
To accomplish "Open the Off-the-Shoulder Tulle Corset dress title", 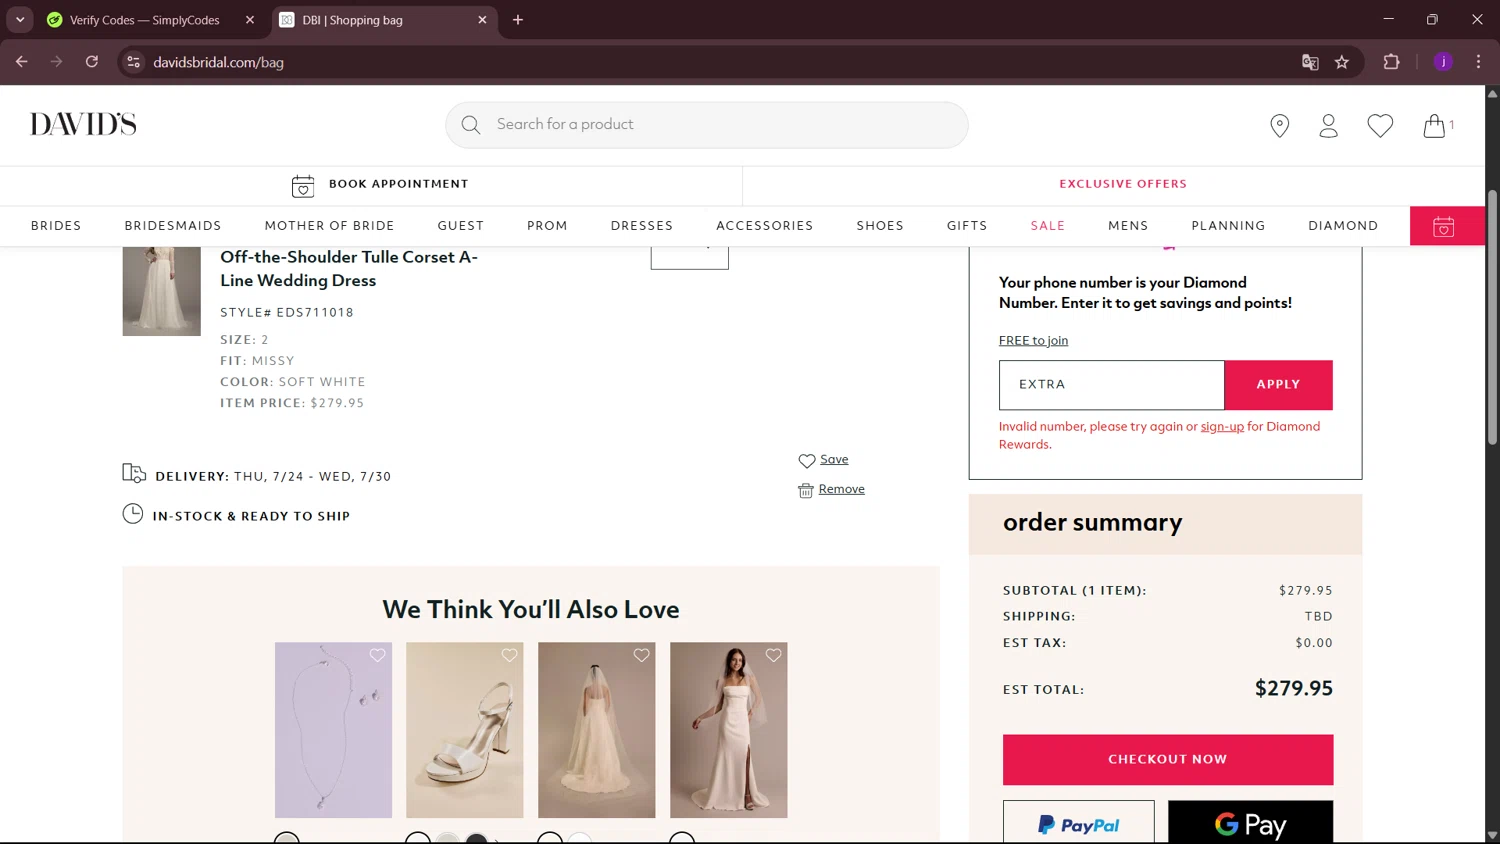I will (349, 269).
